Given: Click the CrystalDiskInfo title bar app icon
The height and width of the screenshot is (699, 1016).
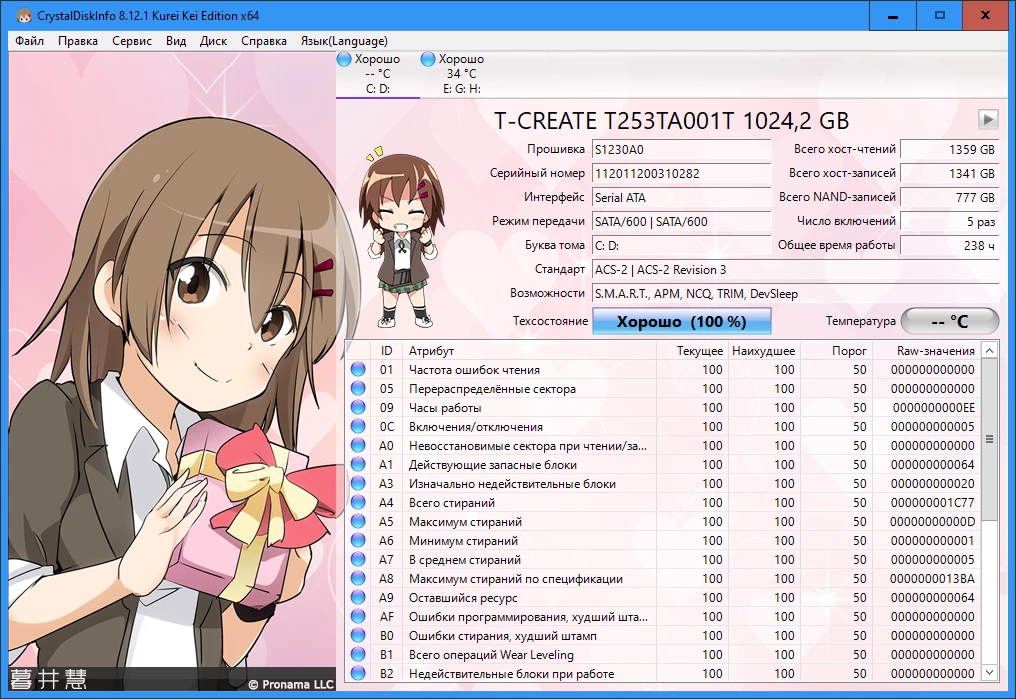Looking at the screenshot, I should [24, 16].
